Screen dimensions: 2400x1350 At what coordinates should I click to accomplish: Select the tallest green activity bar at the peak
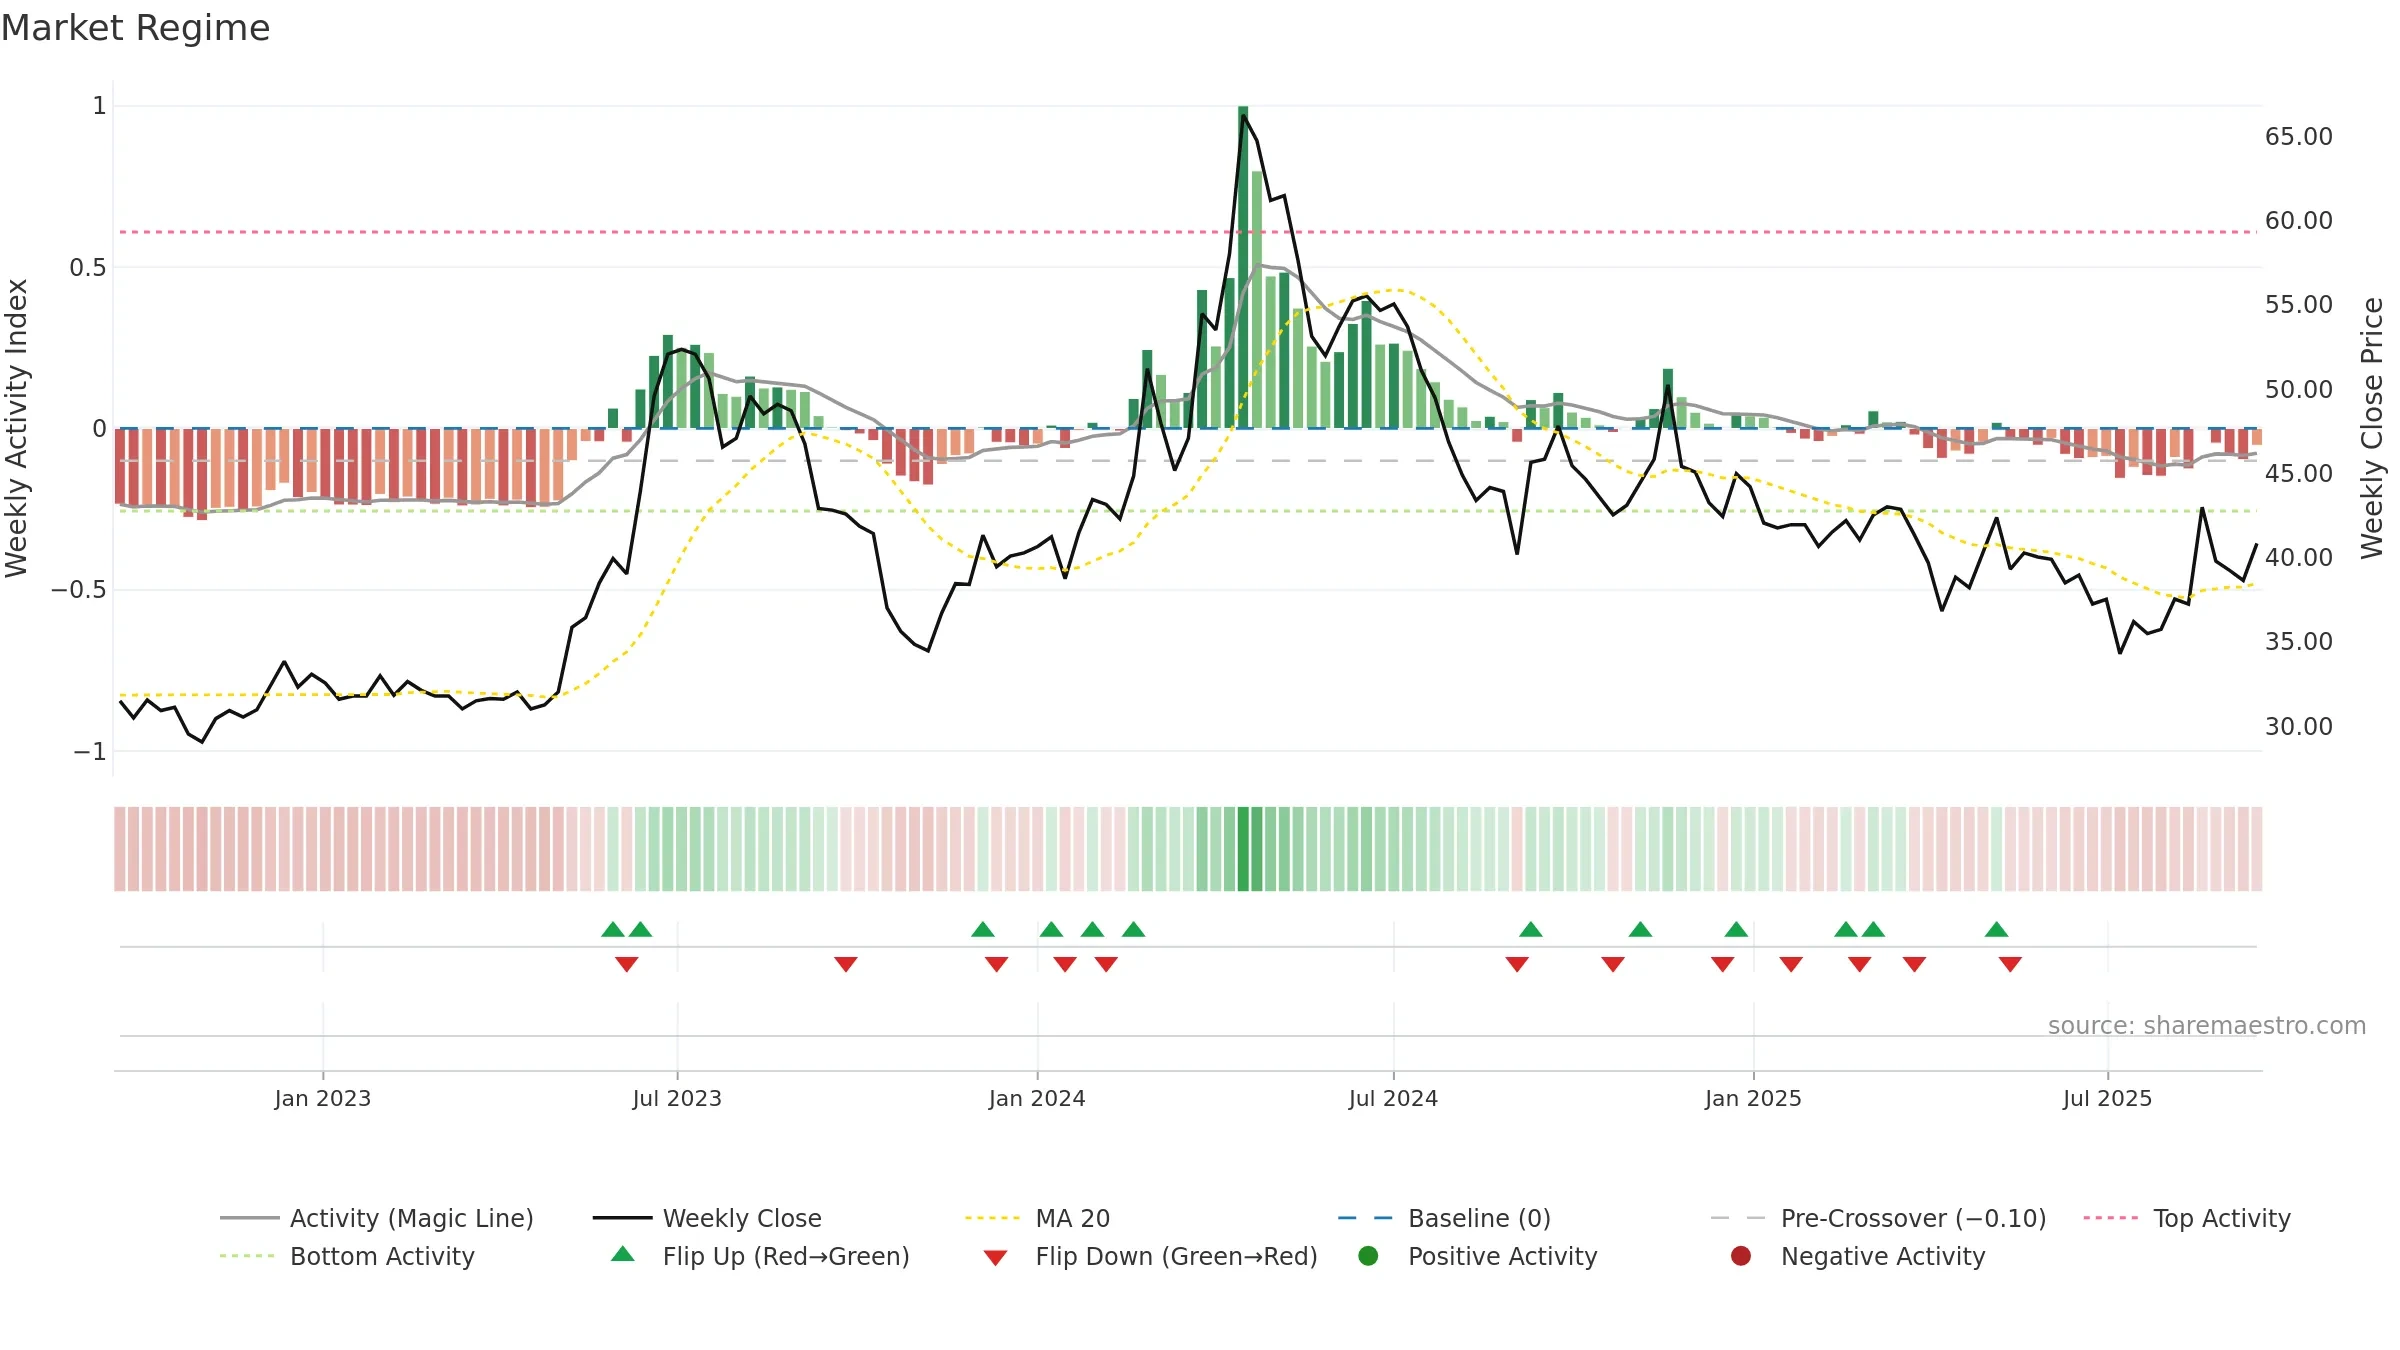click(x=1243, y=267)
